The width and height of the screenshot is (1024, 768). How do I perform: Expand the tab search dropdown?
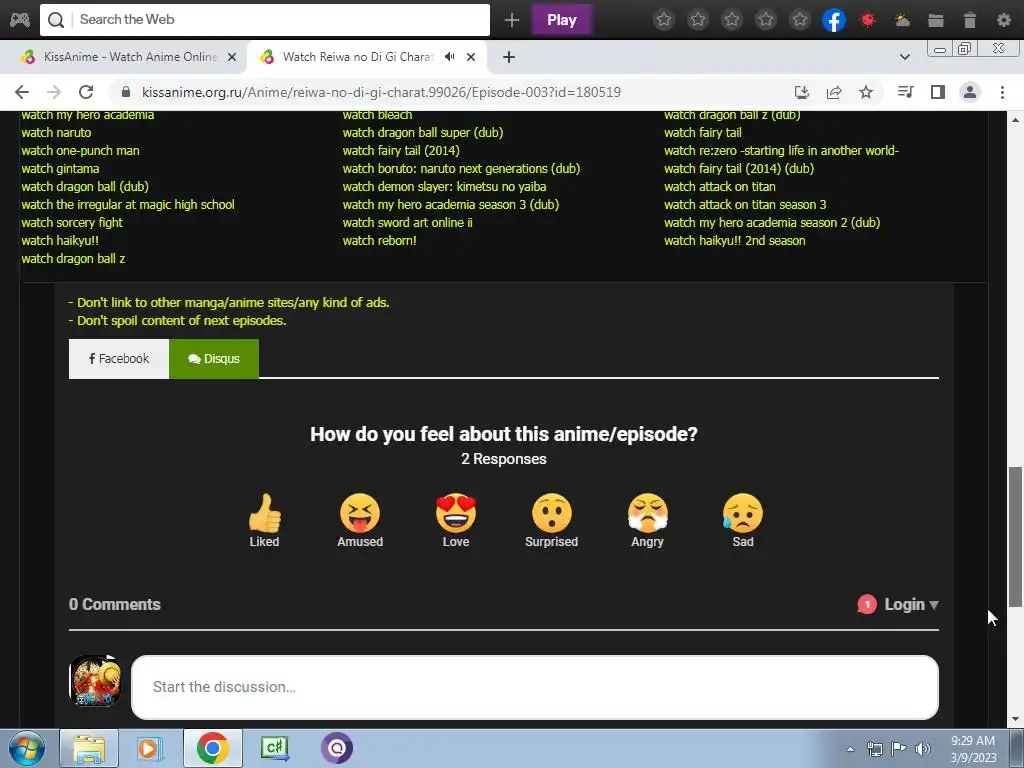[904, 57]
